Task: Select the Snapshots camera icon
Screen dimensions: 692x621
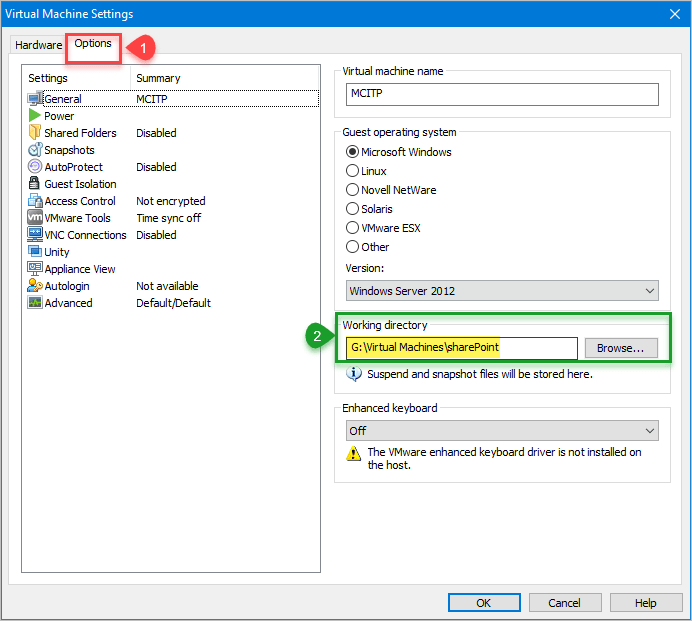Action: click(35, 150)
